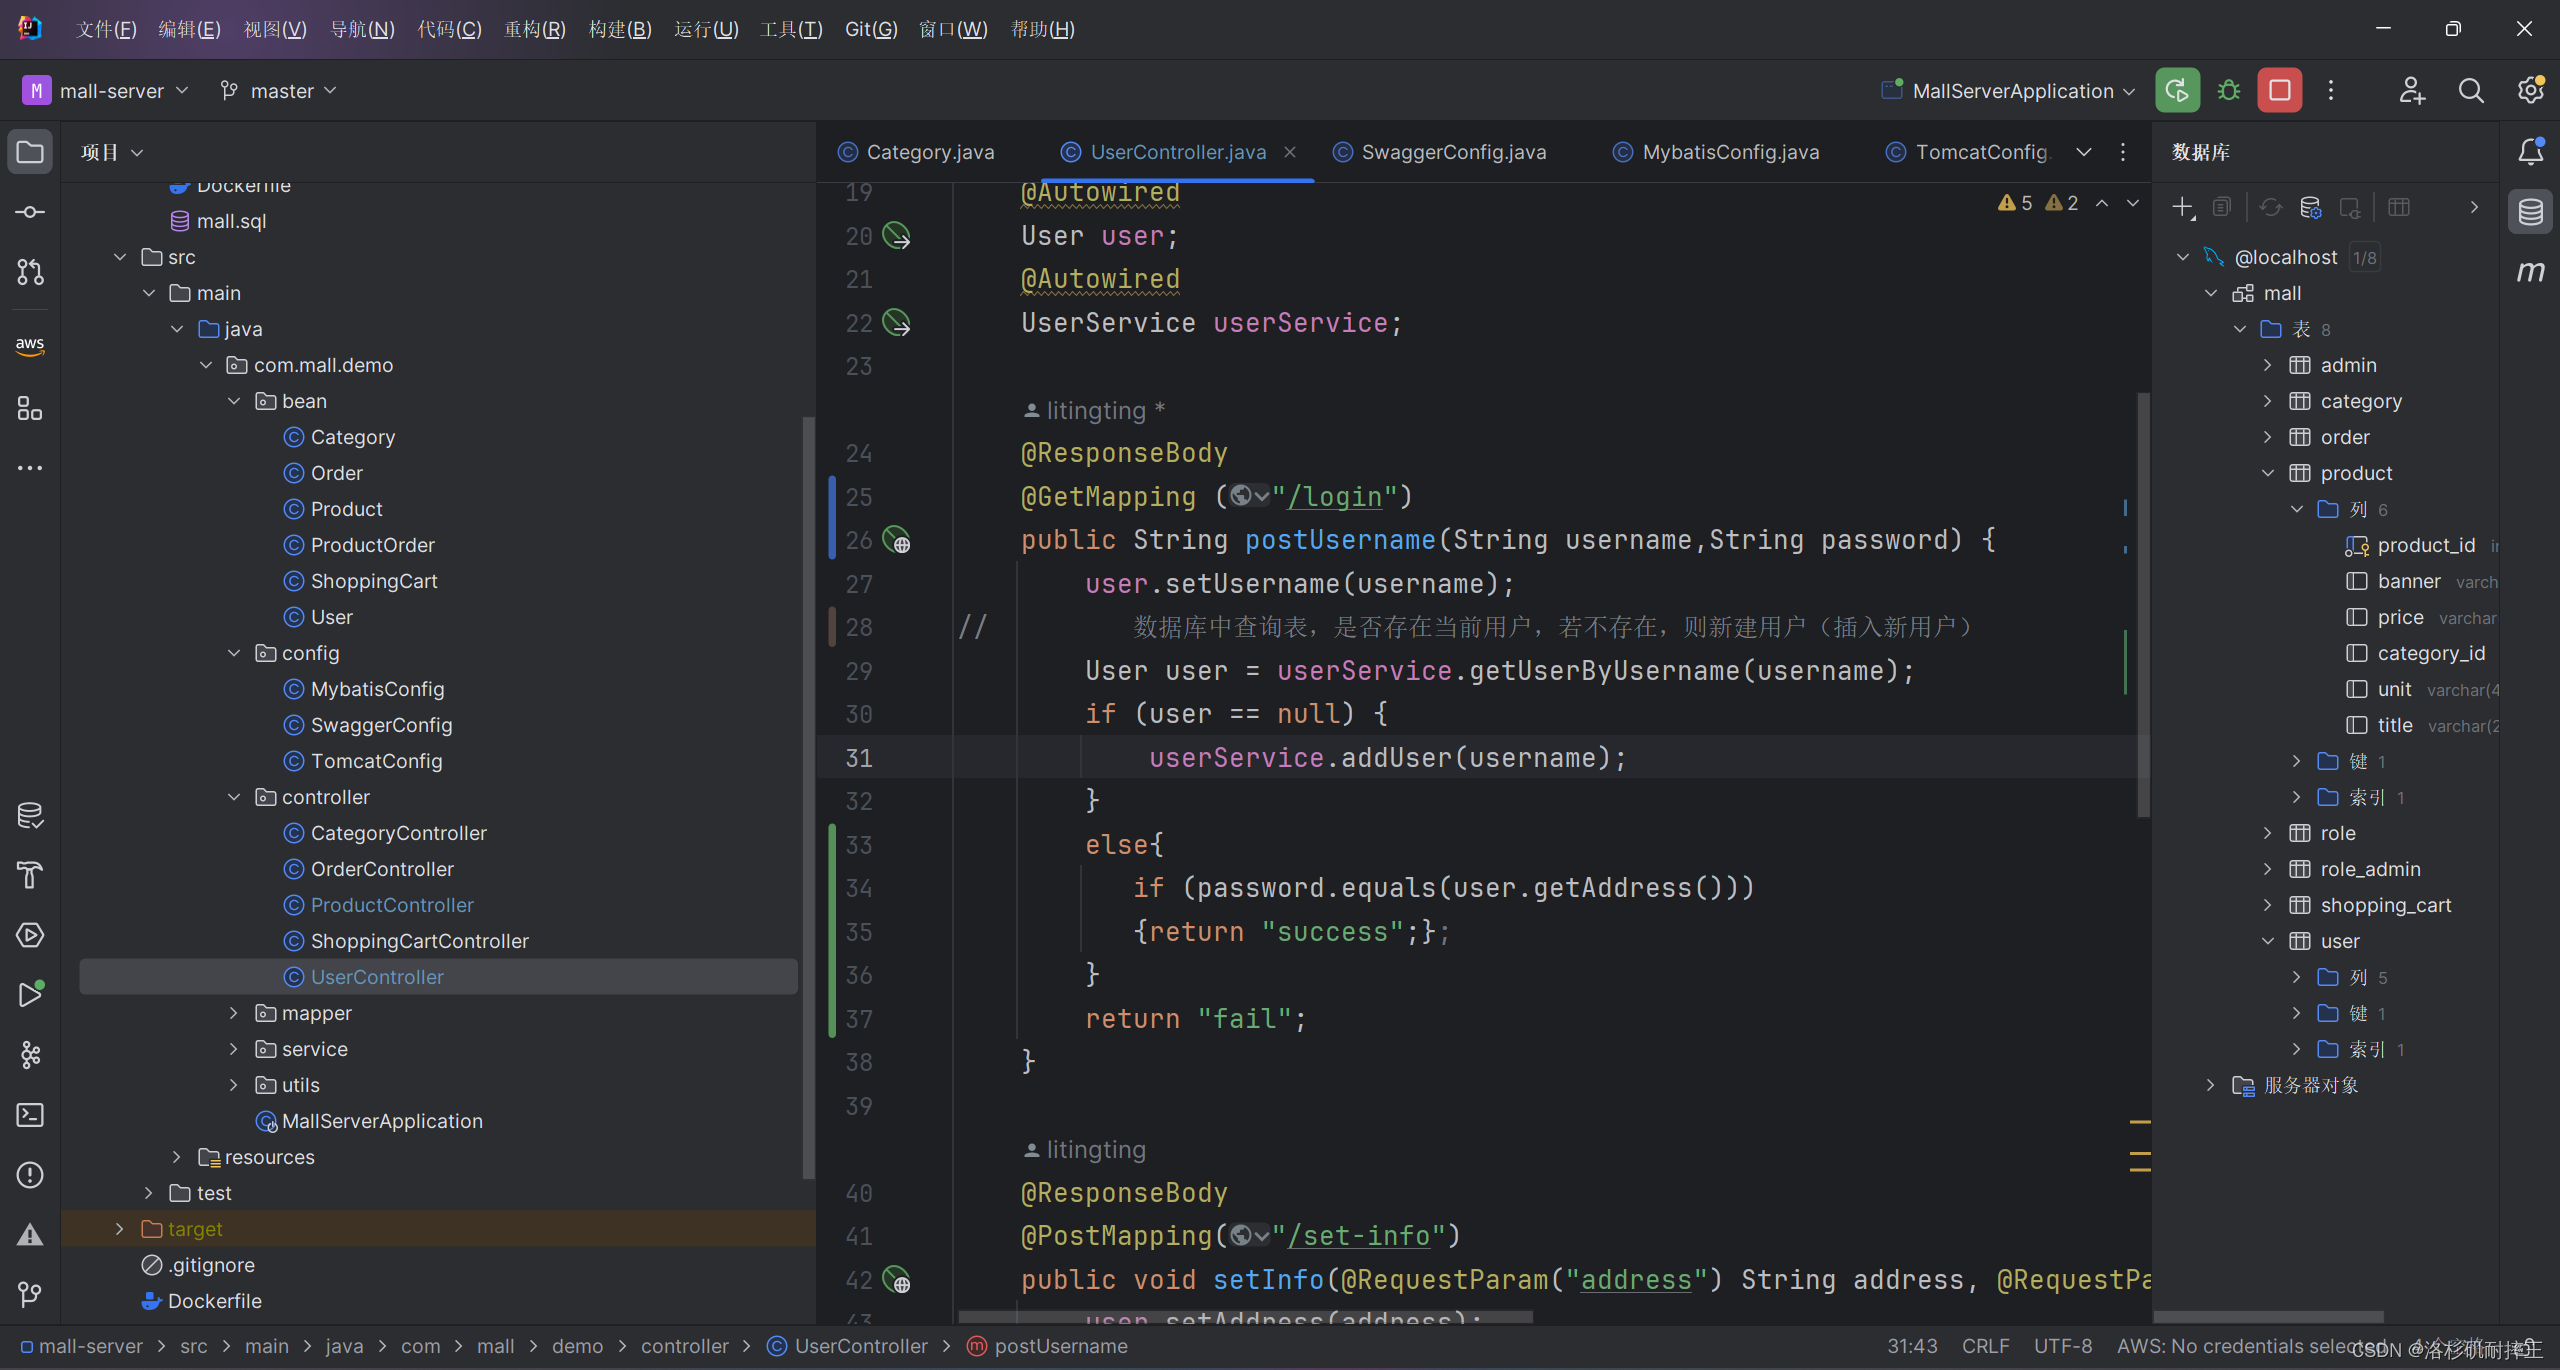The image size is (2560, 1370).
Task: Open the Commit tool window icon
Action: (x=30, y=212)
